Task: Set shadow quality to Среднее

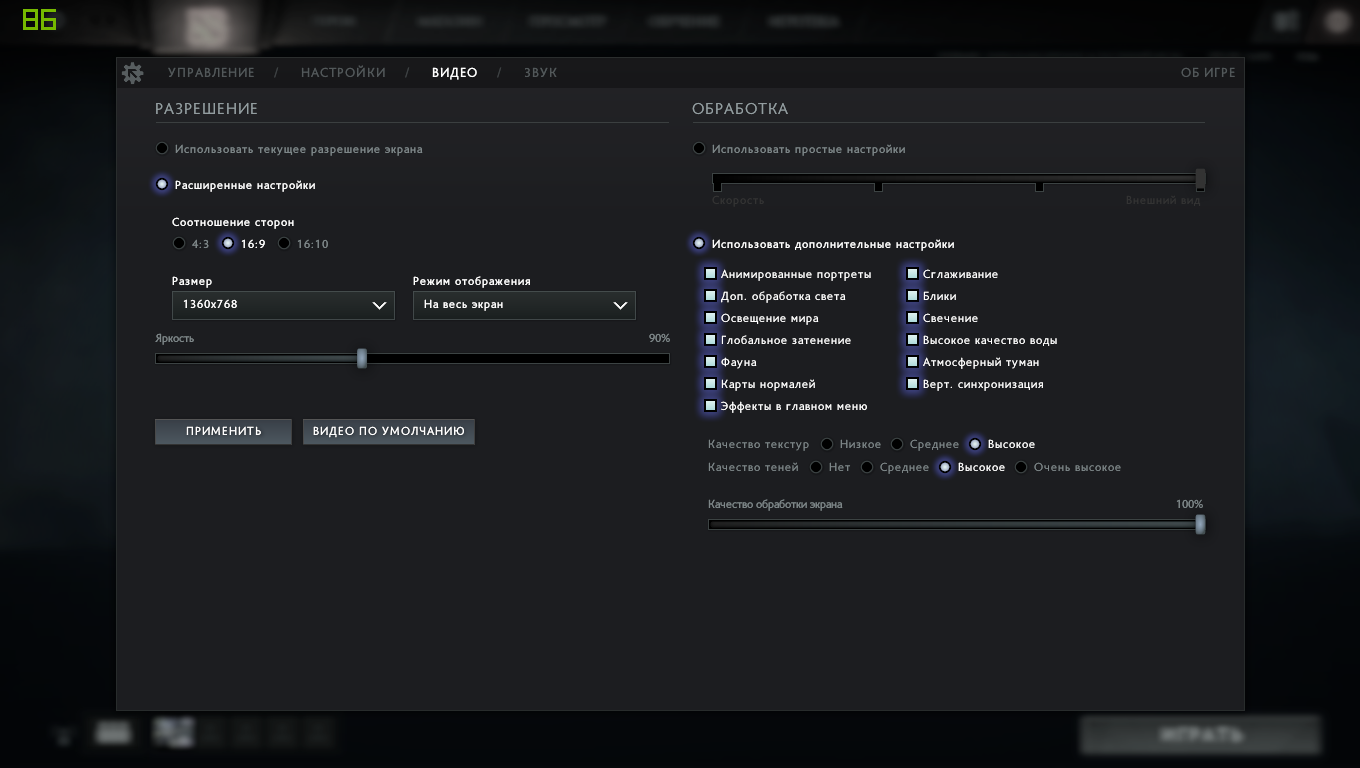Action: click(867, 467)
